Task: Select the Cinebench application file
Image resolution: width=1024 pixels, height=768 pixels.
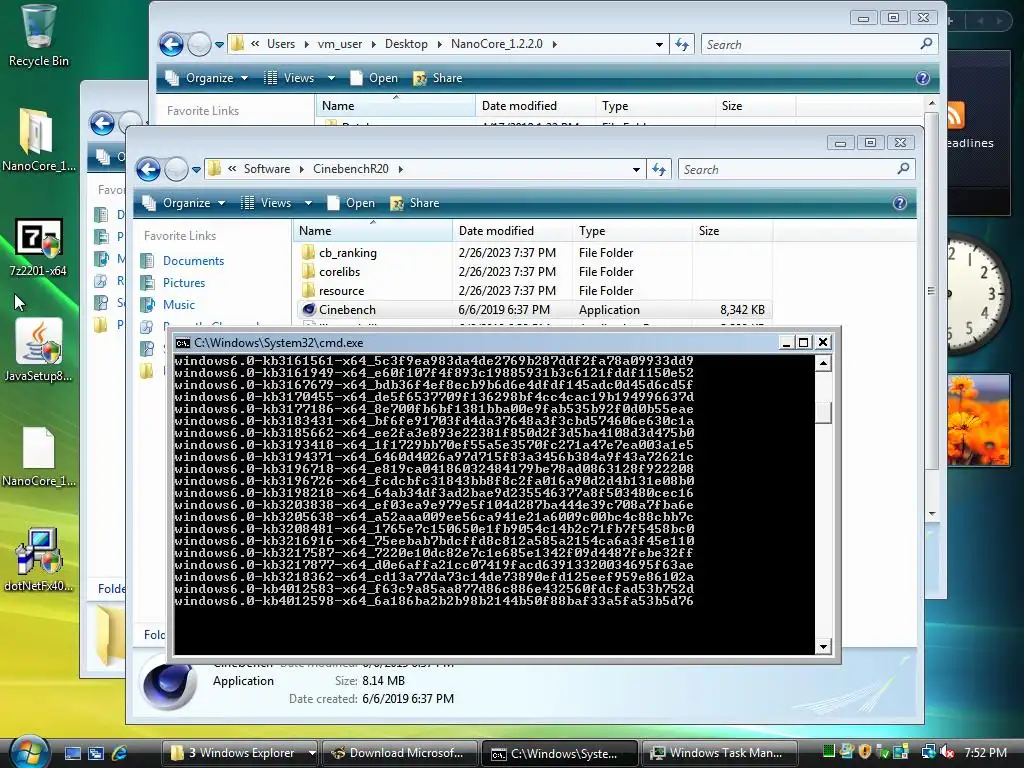Action: (535, 310)
